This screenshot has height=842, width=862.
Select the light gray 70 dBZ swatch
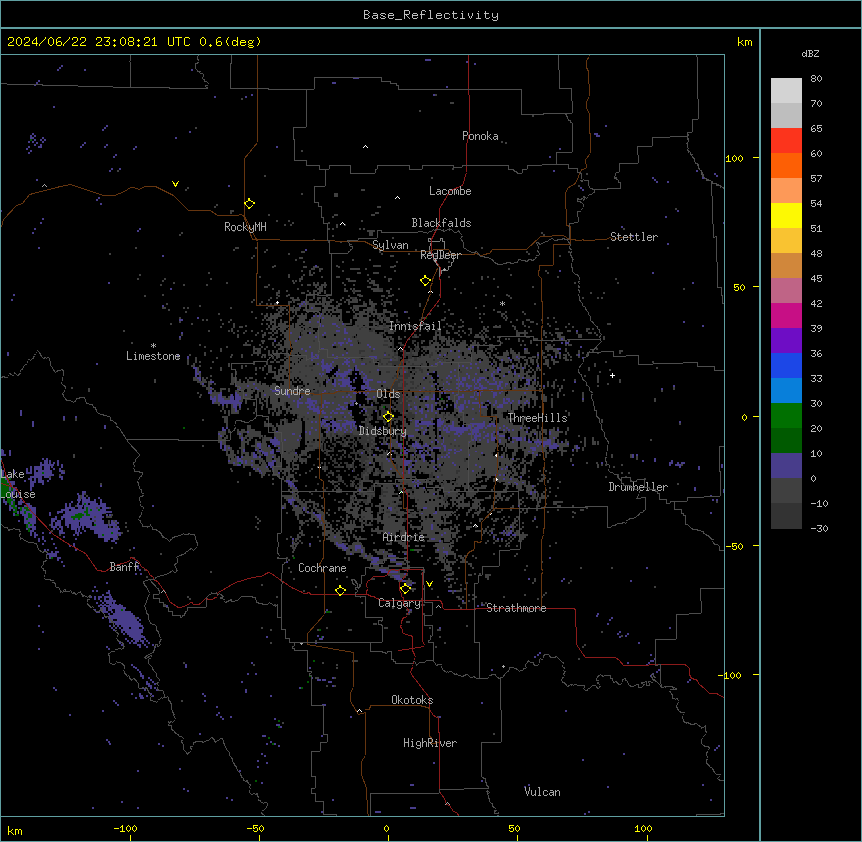(786, 115)
